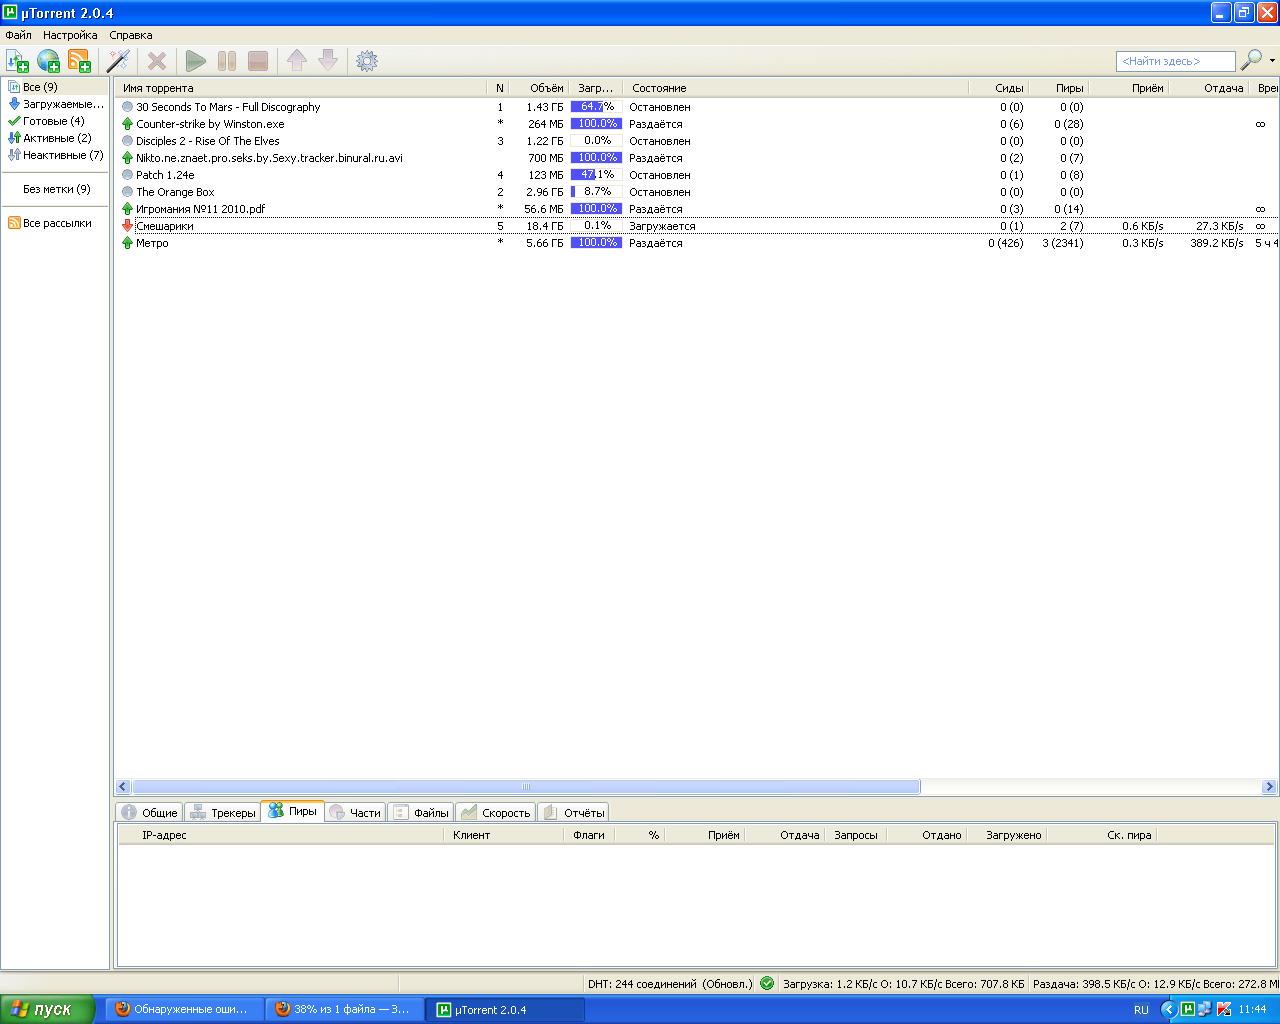Click the red X Remove torrent icon
Viewport: 1280px width, 1024px height.
click(x=157, y=61)
